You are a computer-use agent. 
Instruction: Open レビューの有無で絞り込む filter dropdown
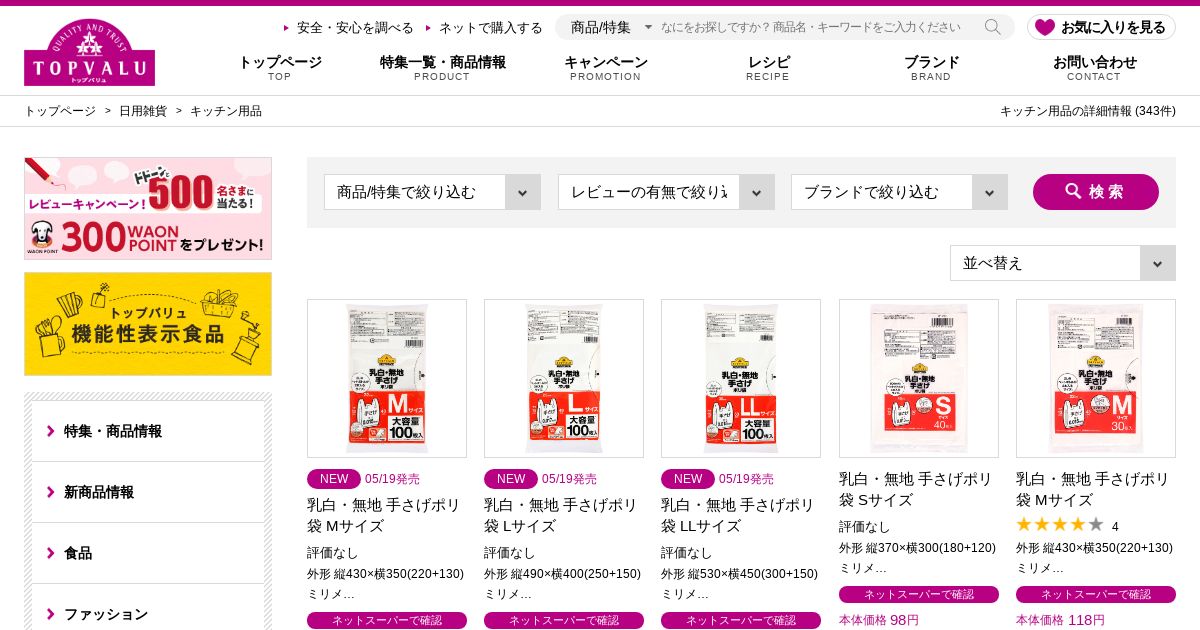coord(666,192)
